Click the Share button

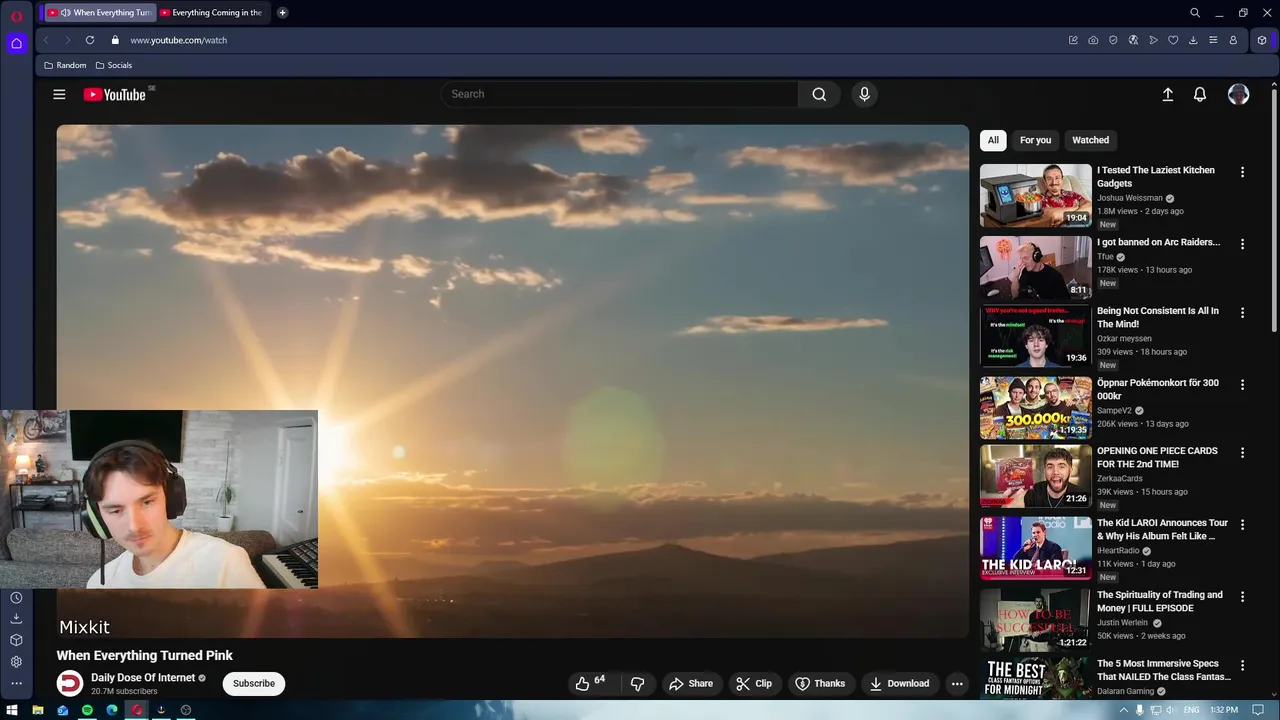pyautogui.click(x=691, y=684)
